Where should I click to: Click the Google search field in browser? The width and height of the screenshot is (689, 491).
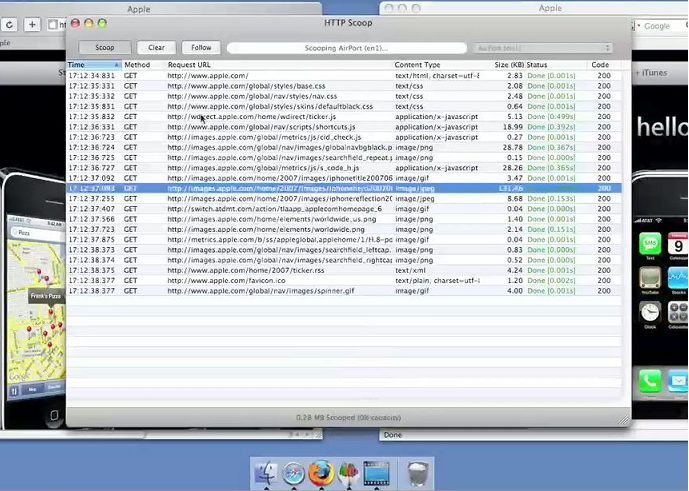coord(660,25)
